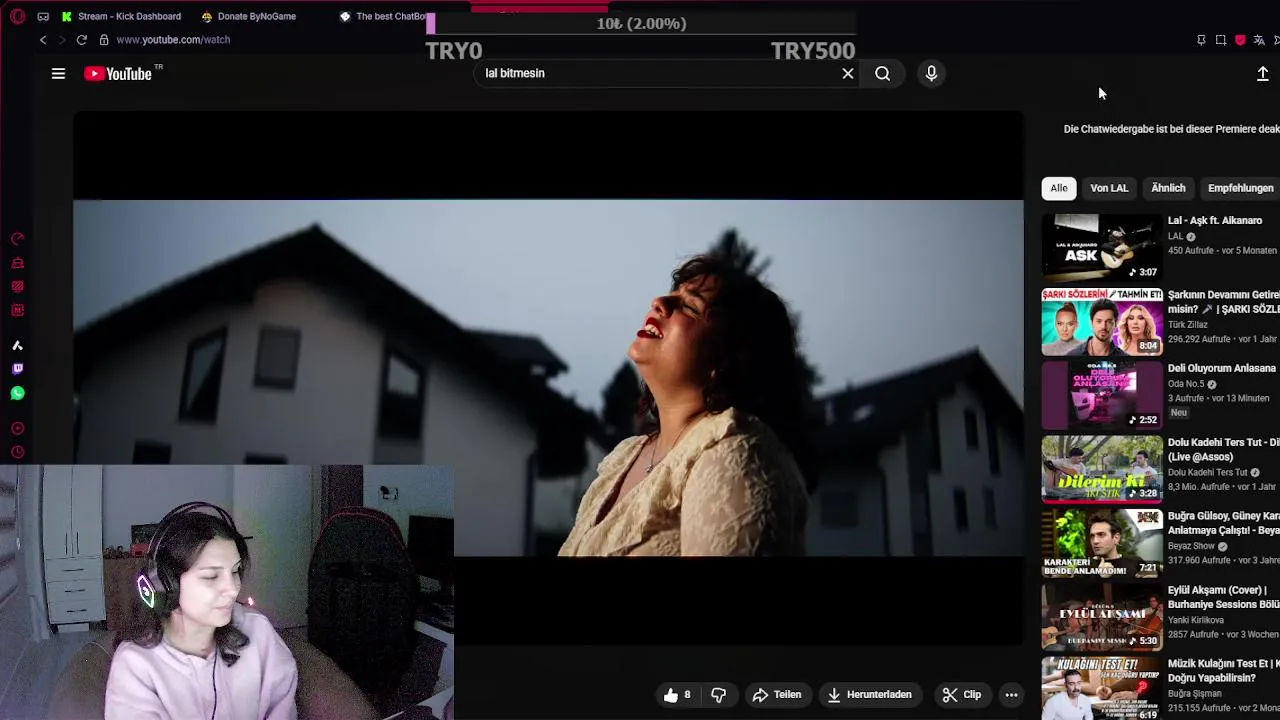
Task: Select the Von LAL filter chip
Action: [1109, 188]
